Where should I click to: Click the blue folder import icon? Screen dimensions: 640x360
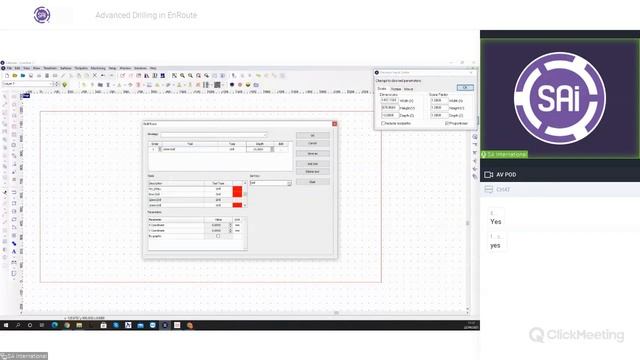(x=23, y=76)
